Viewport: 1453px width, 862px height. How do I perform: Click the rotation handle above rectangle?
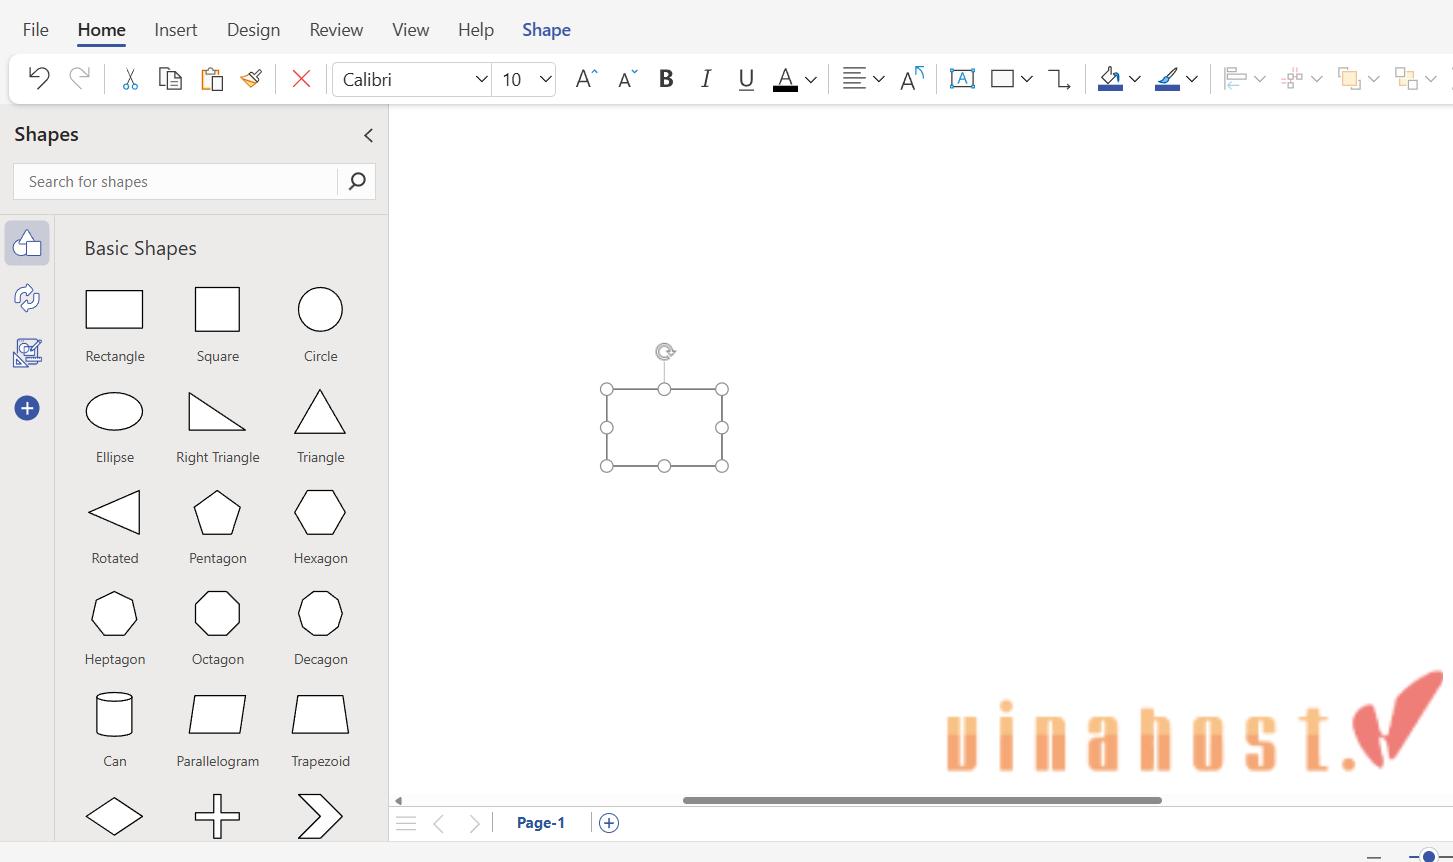click(x=665, y=352)
